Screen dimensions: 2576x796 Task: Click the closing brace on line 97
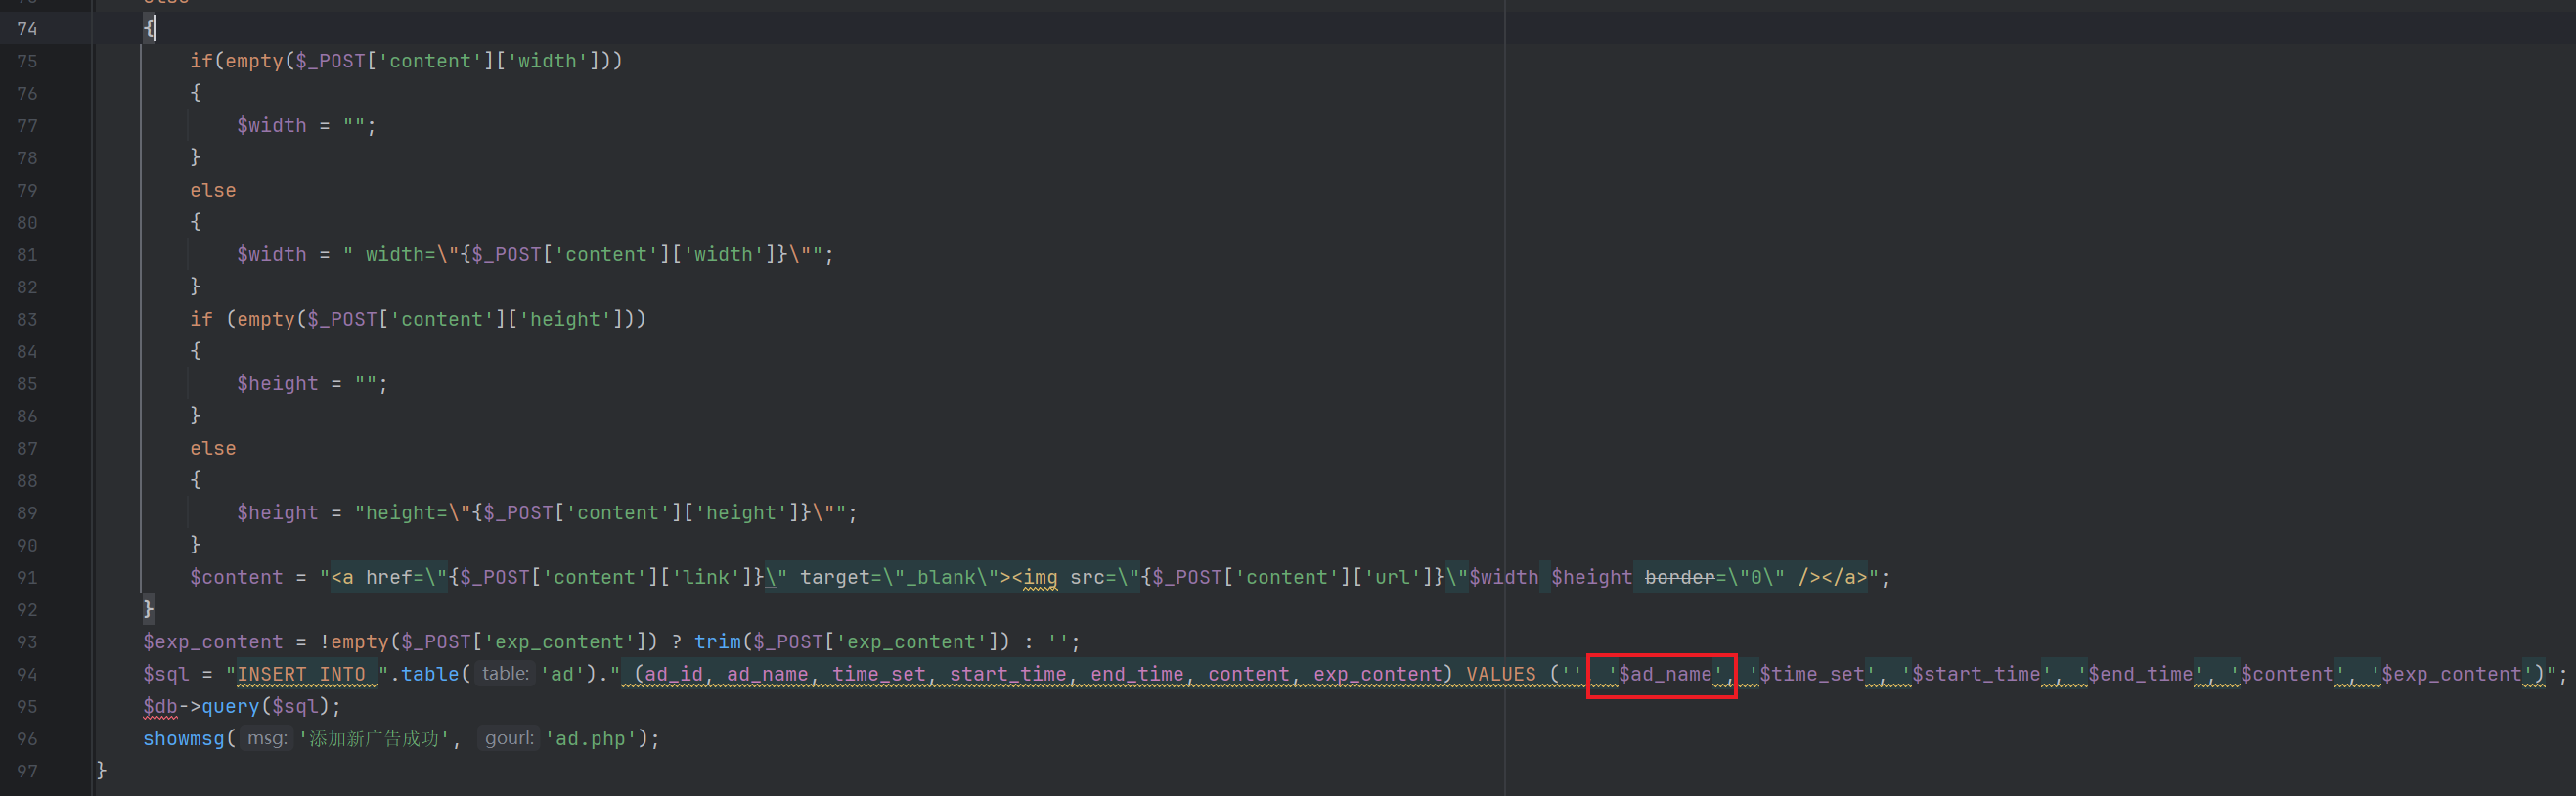coord(101,770)
